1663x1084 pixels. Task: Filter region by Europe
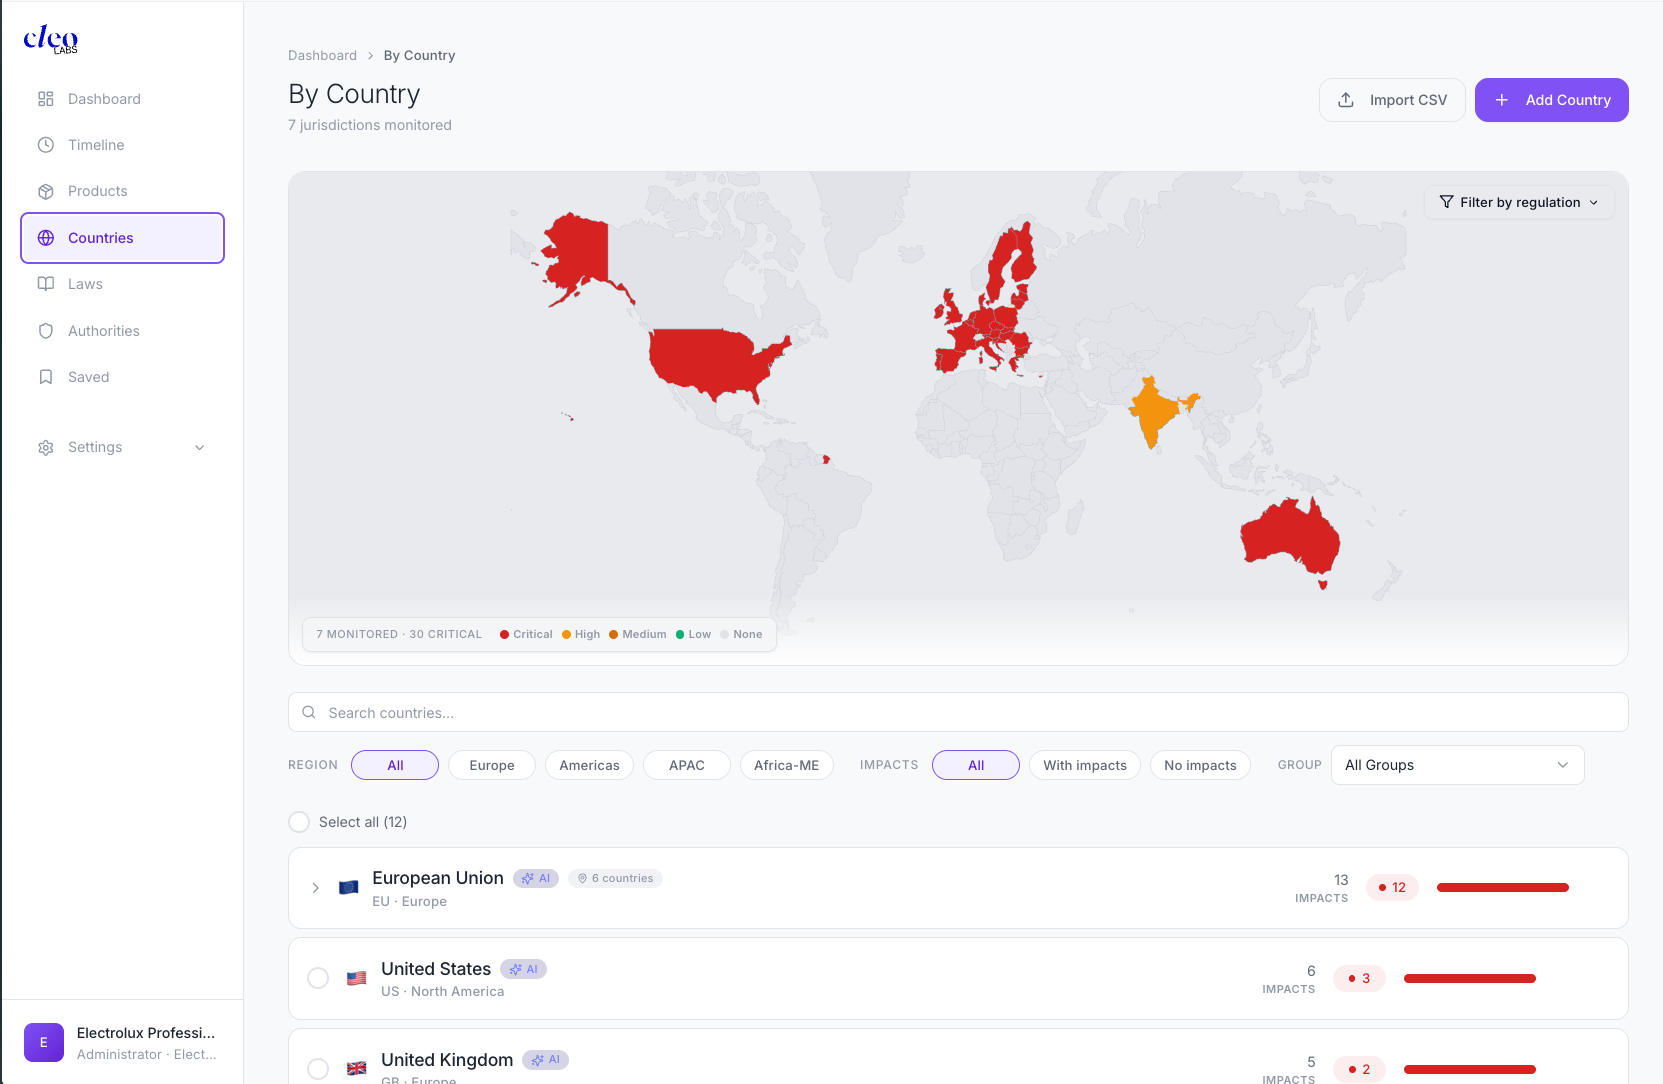[x=492, y=765]
